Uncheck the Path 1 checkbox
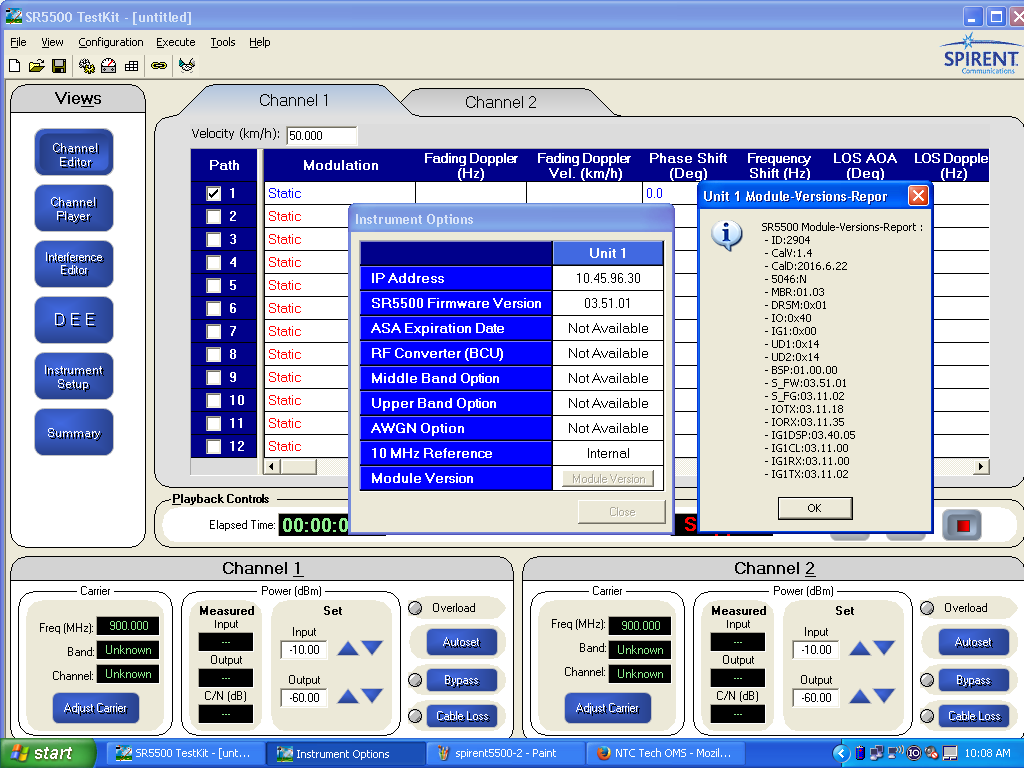 click(213, 194)
